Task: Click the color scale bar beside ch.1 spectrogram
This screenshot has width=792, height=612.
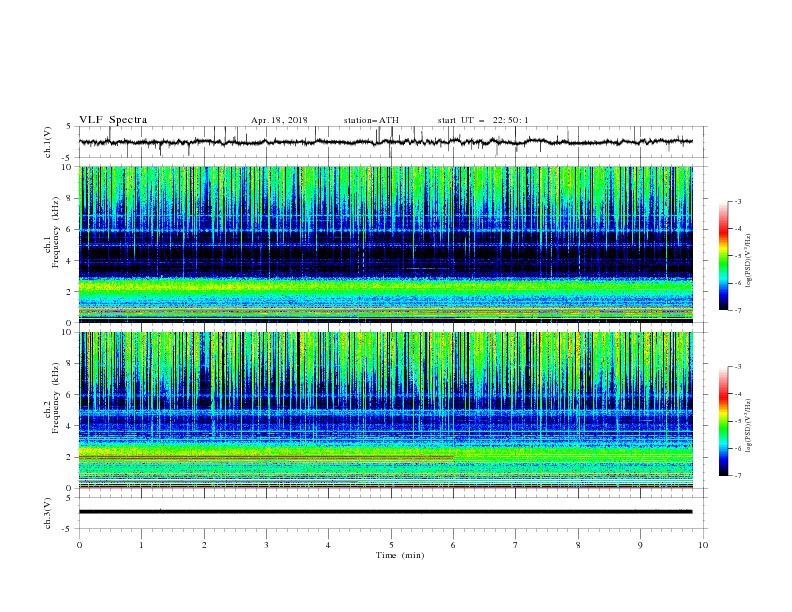Action: (724, 256)
